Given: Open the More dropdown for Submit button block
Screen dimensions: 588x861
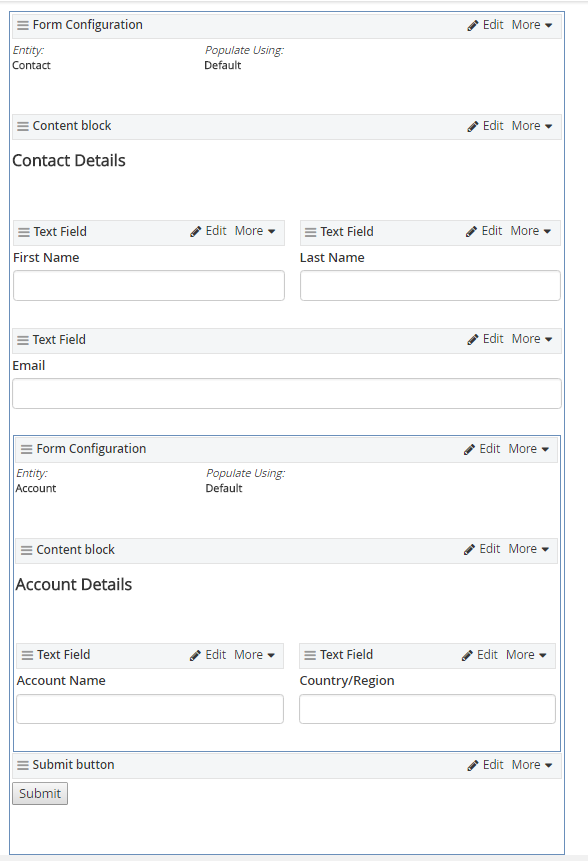Looking at the screenshot, I should 532,765.
